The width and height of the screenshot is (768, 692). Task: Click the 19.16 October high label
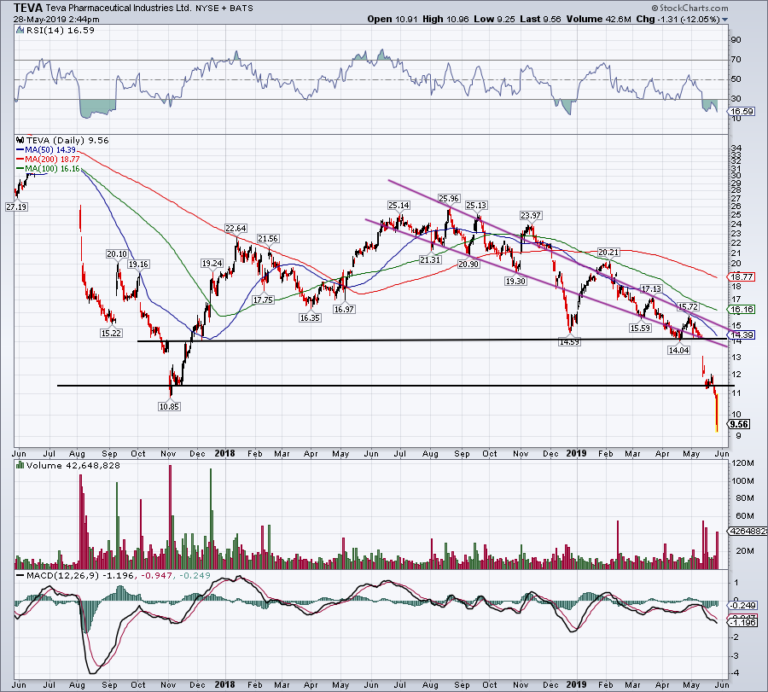(x=138, y=264)
